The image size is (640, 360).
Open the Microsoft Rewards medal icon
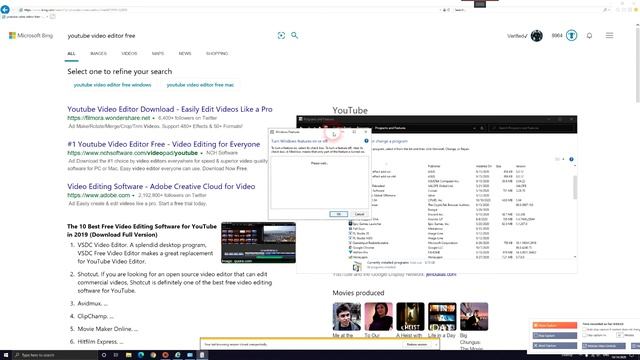(571, 36)
